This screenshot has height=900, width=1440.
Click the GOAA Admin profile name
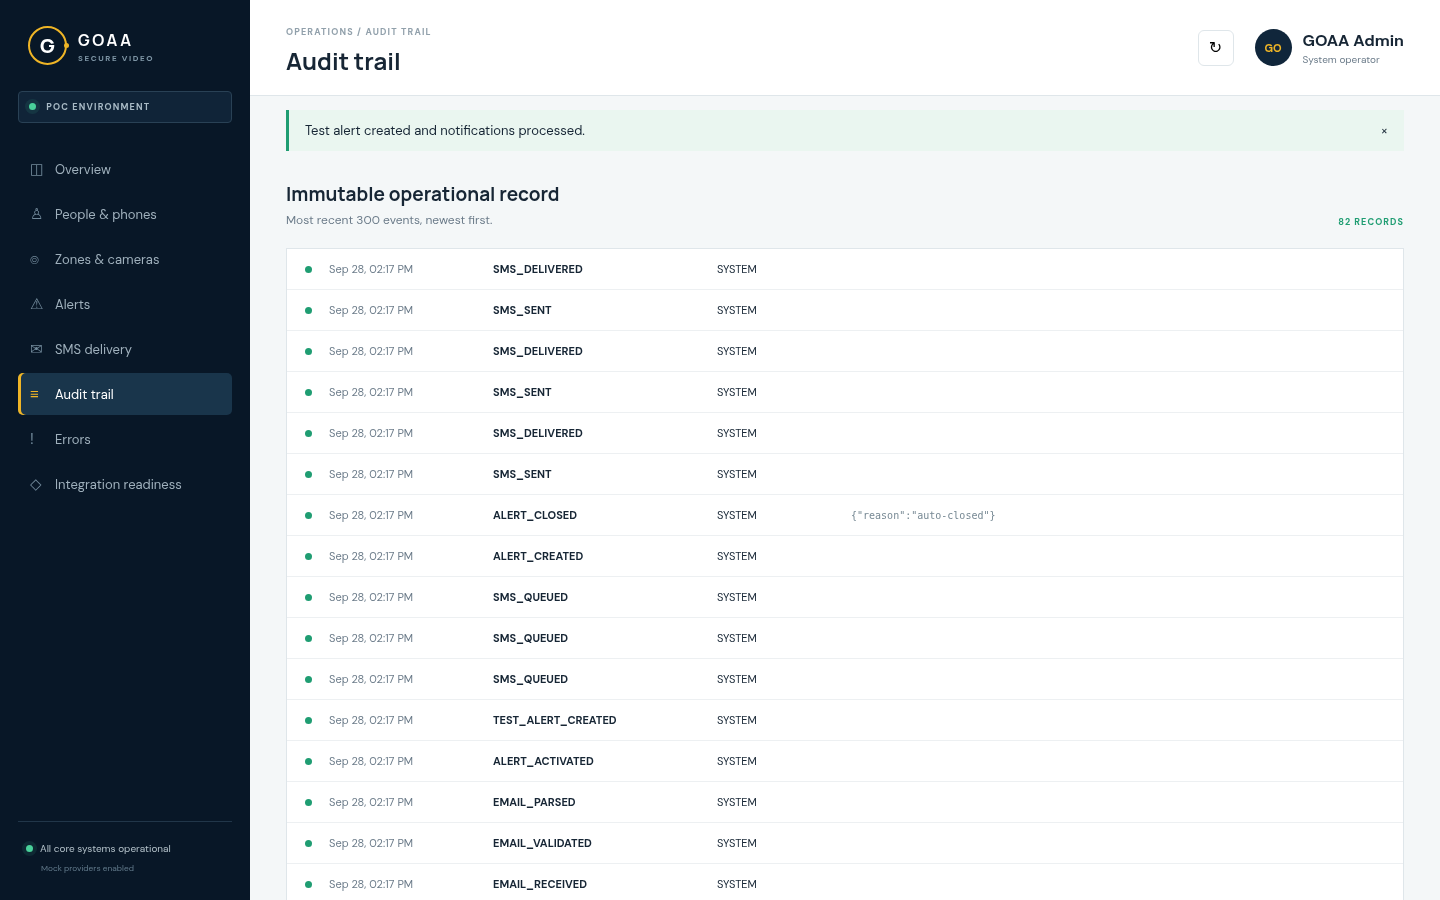pyautogui.click(x=1352, y=41)
